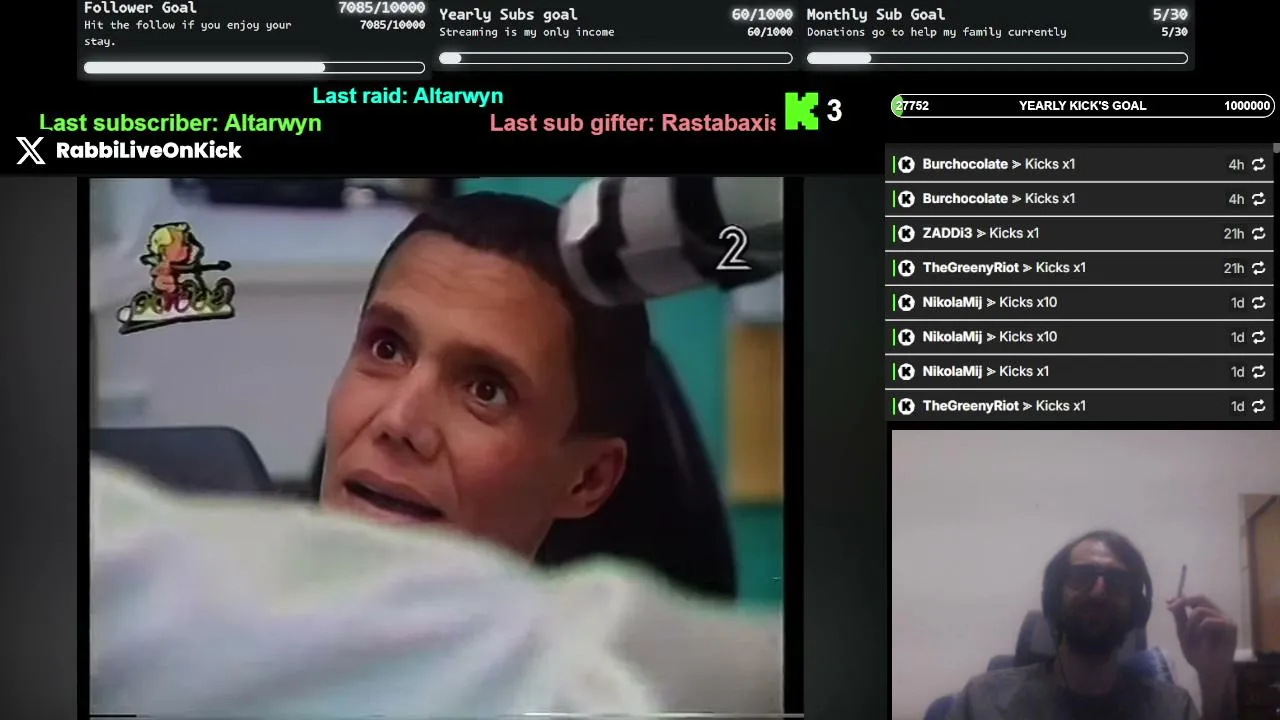Click the repeat icon in ZADDi3's row
1280x720 pixels.
click(x=1258, y=234)
